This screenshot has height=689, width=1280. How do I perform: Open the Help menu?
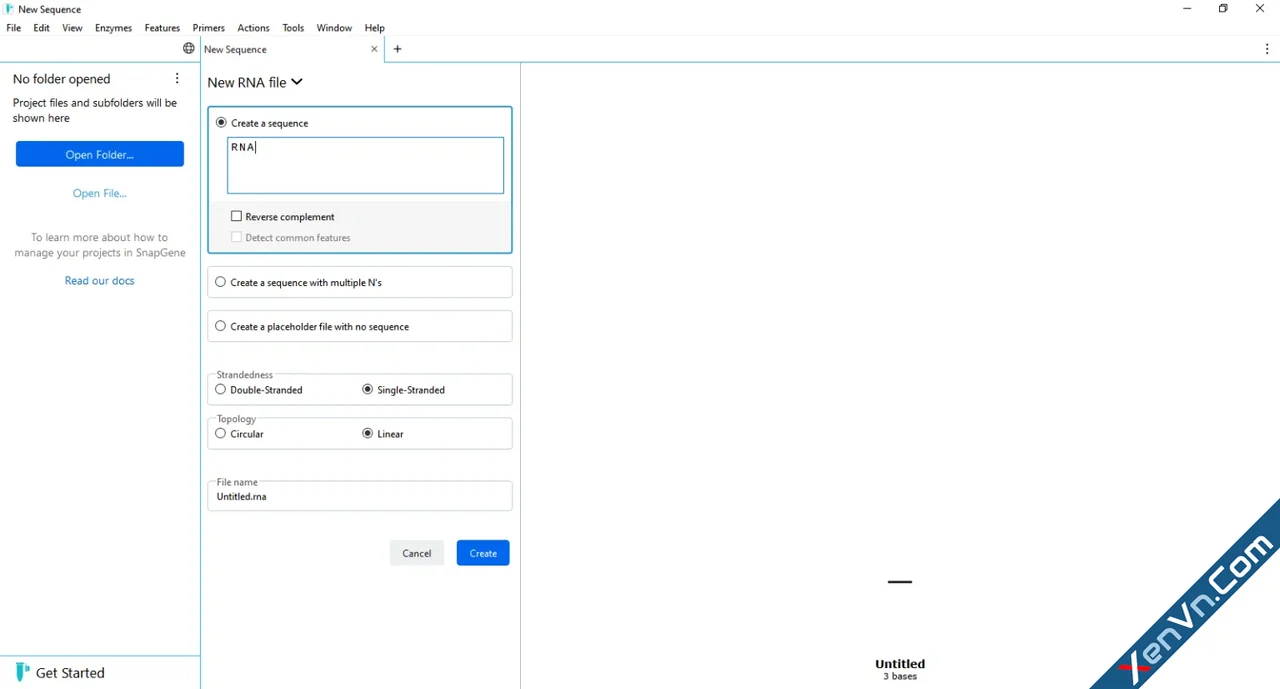[374, 28]
